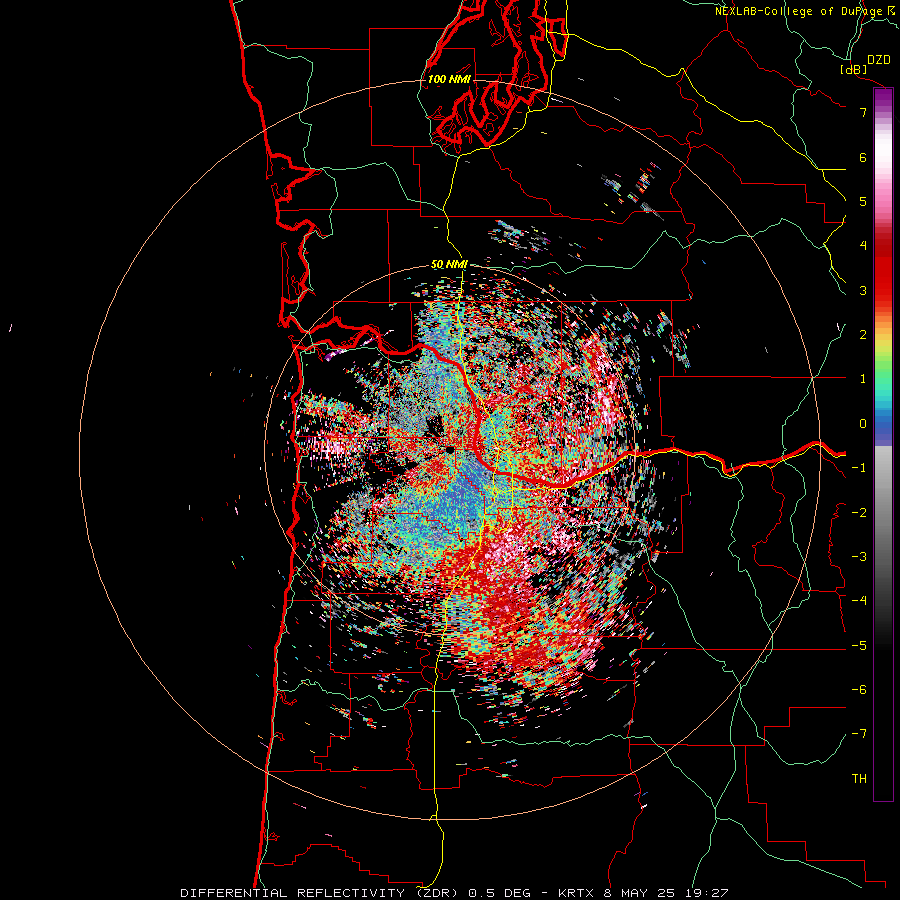The image size is (900, 900).
Task: Click the -4 dB scale tick label
Action: tap(859, 600)
